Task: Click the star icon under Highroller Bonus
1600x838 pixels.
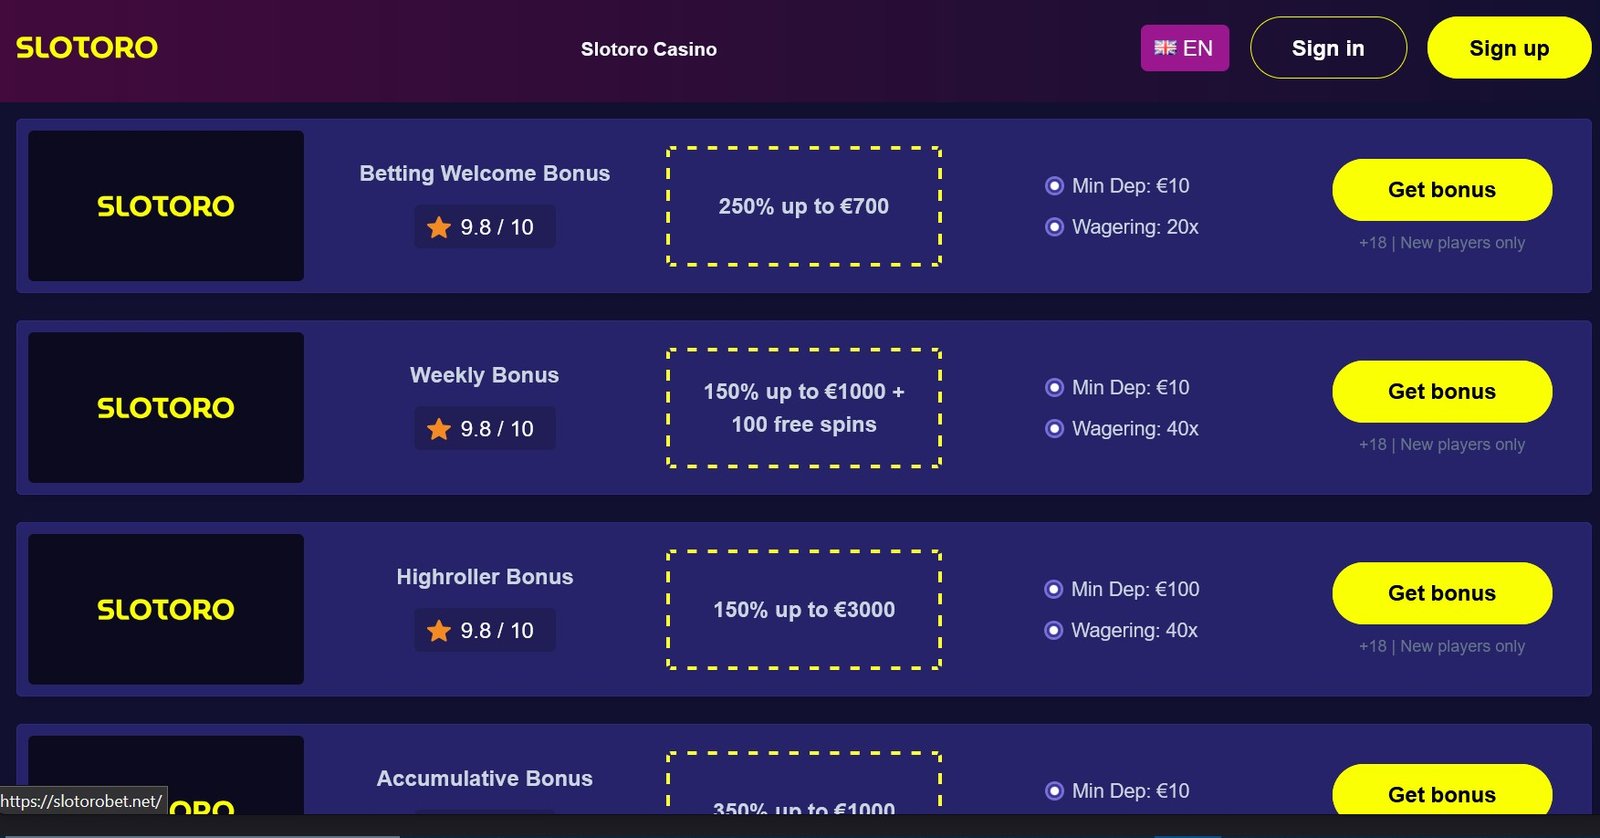Action: 439,631
